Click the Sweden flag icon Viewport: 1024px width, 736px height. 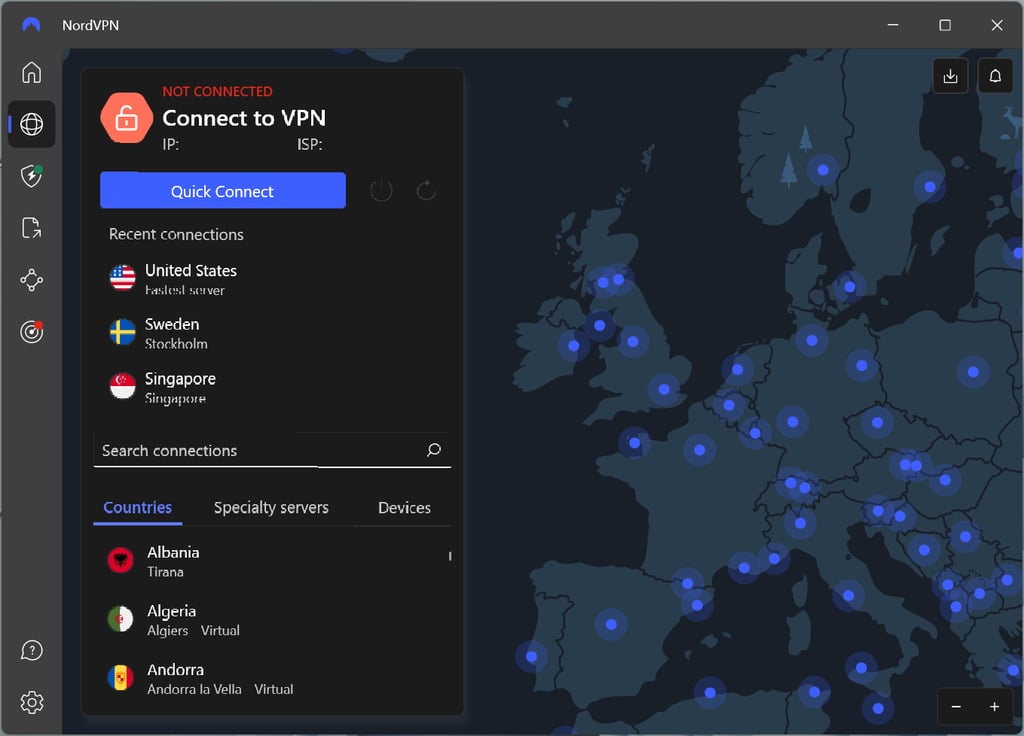[x=122, y=332]
